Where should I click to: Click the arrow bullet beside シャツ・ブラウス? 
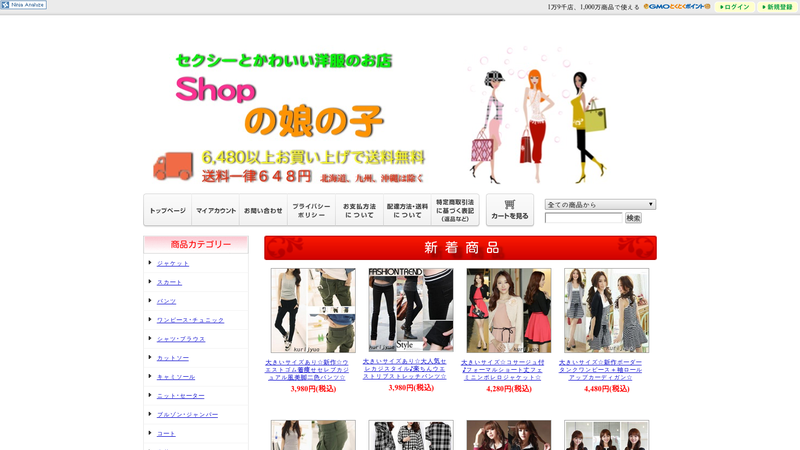click(150, 338)
